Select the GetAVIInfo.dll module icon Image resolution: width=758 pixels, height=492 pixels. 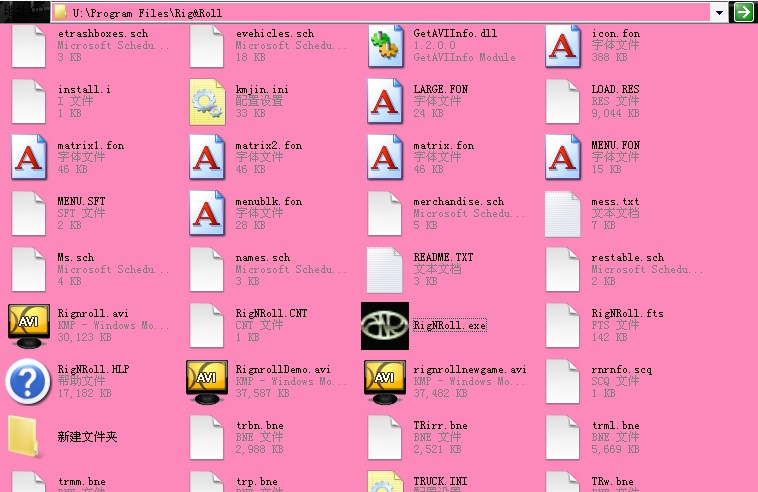coord(385,45)
